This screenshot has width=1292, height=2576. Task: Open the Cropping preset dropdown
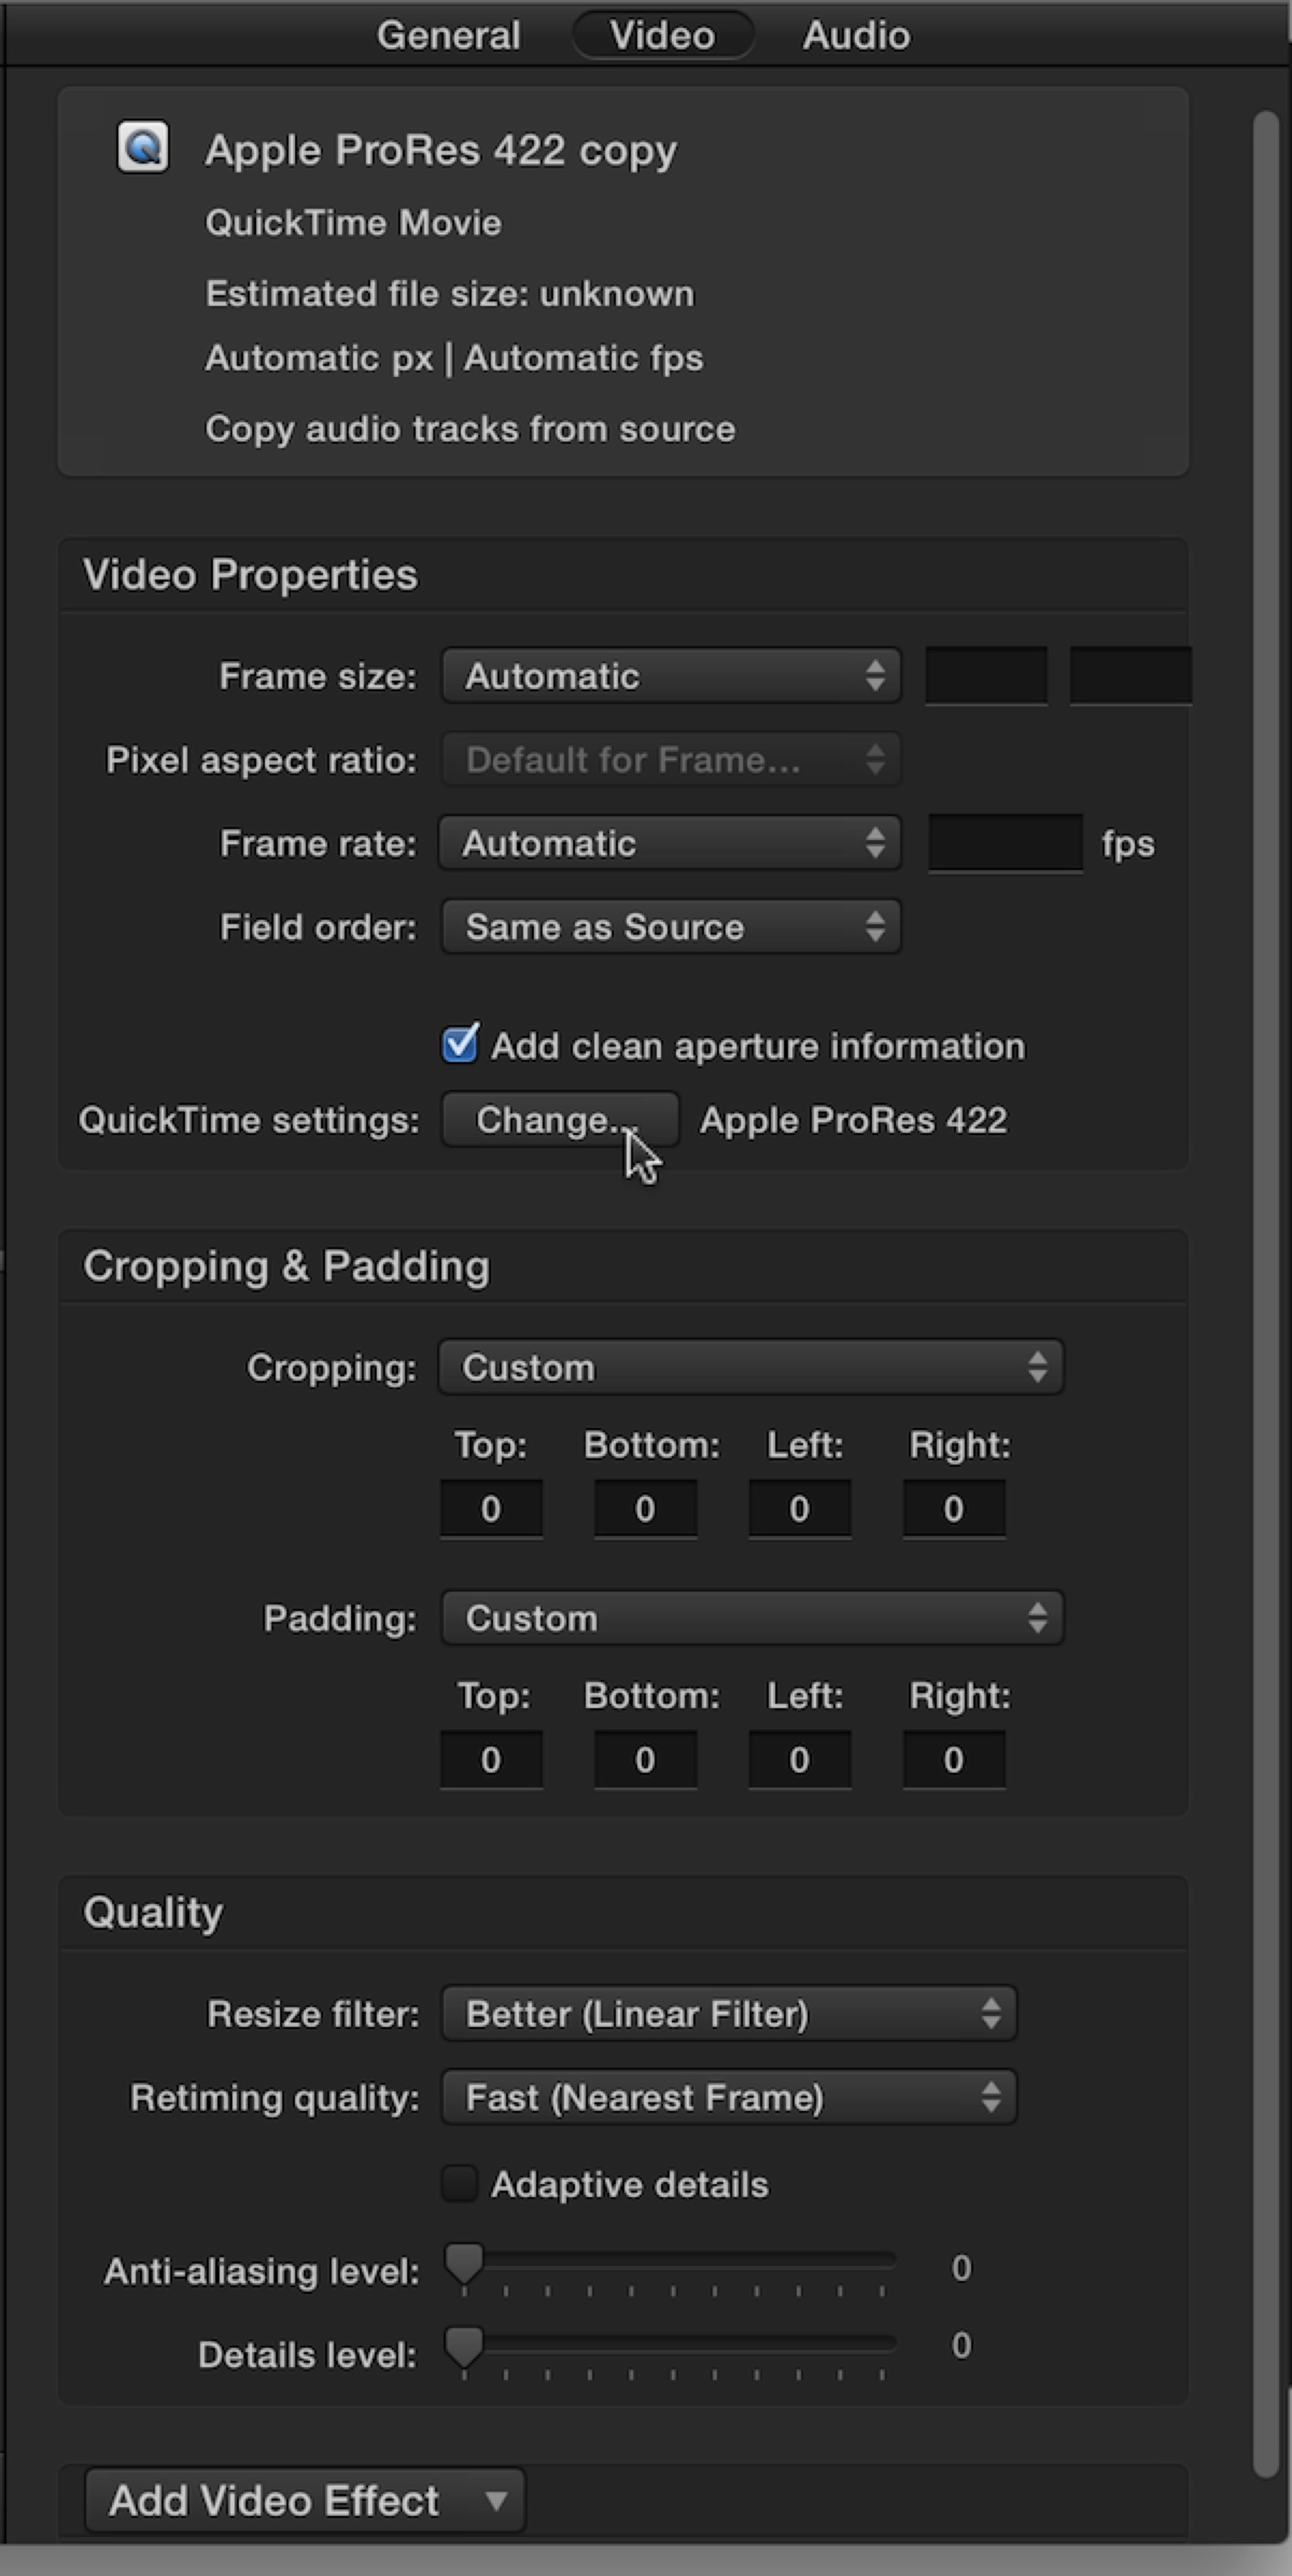coord(751,1367)
